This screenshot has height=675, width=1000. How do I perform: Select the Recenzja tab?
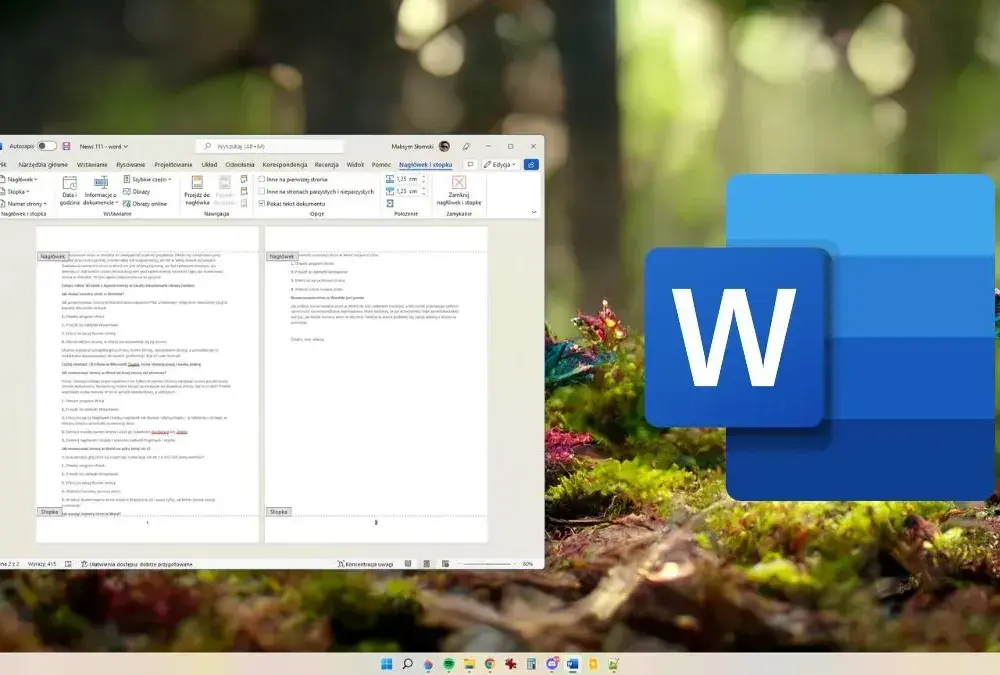[327, 165]
